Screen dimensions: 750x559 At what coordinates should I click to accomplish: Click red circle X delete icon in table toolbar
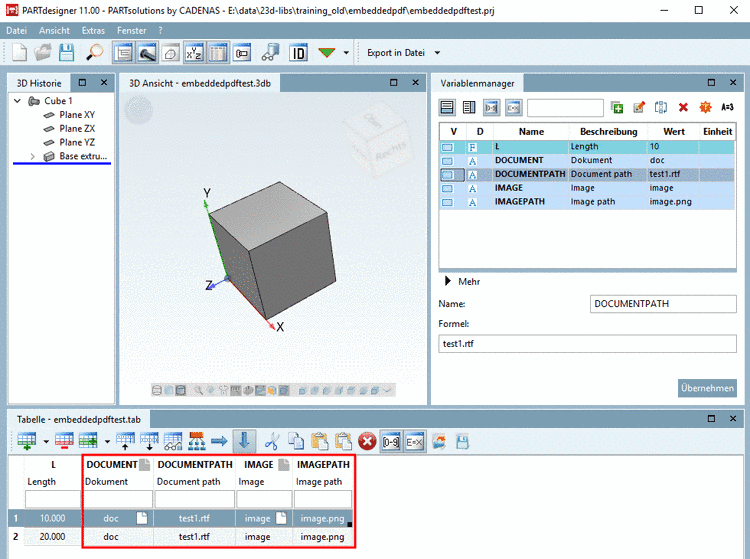coord(367,441)
